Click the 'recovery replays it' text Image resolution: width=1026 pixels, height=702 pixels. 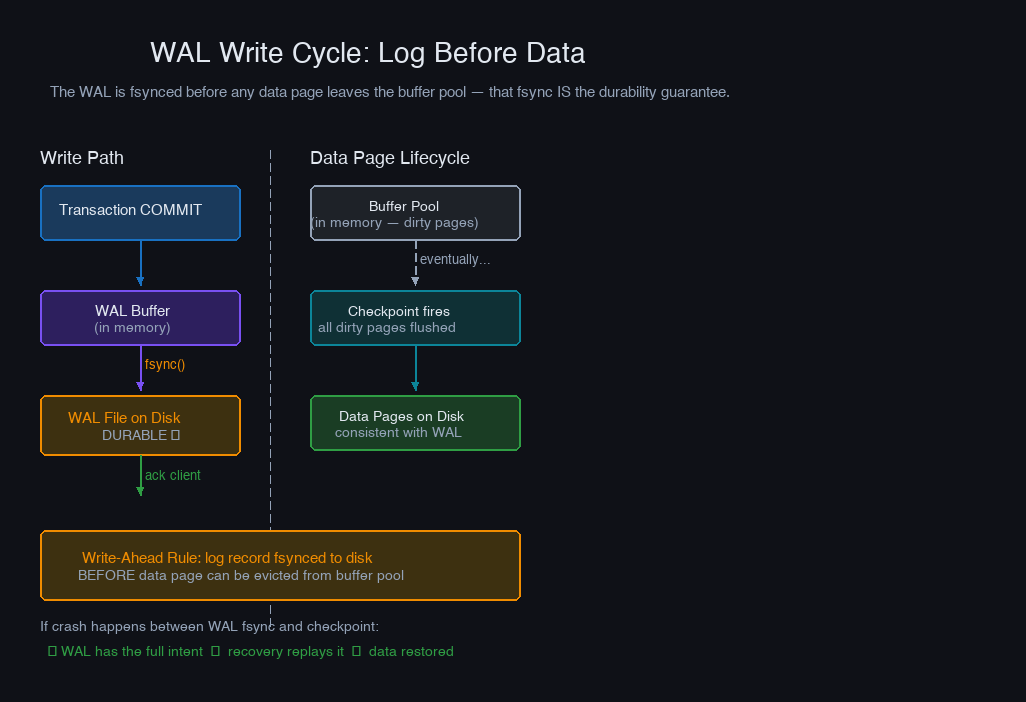click(x=285, y=652)
